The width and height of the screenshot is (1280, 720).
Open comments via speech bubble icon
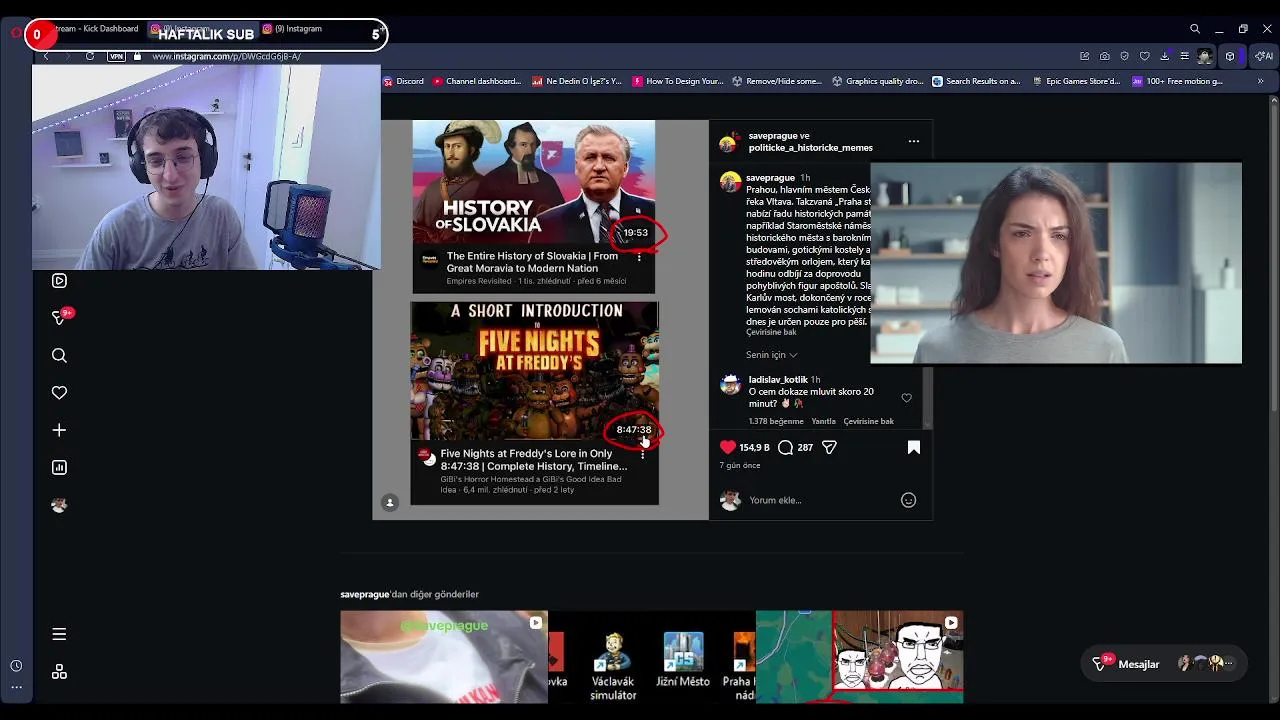pyautogui.click(x=786, y=447)
